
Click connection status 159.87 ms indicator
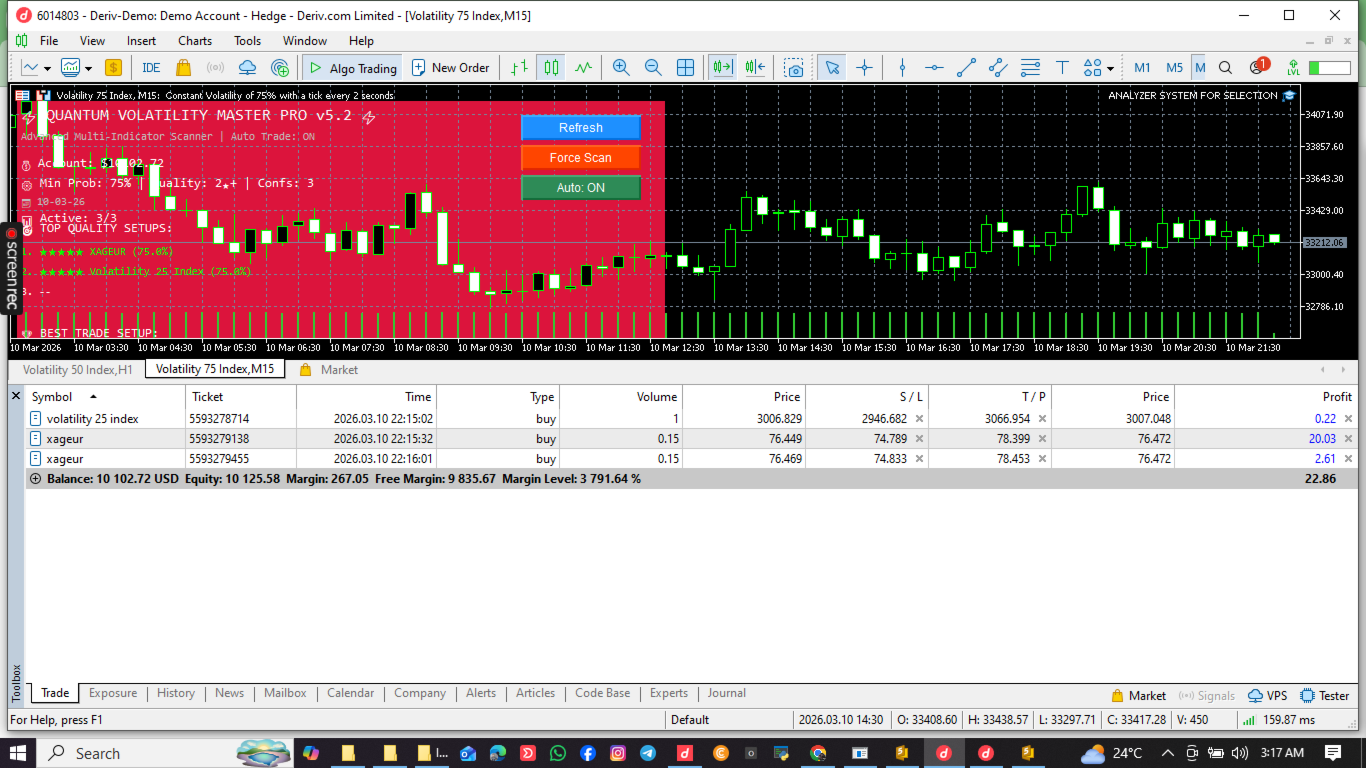pos(1279,720)
